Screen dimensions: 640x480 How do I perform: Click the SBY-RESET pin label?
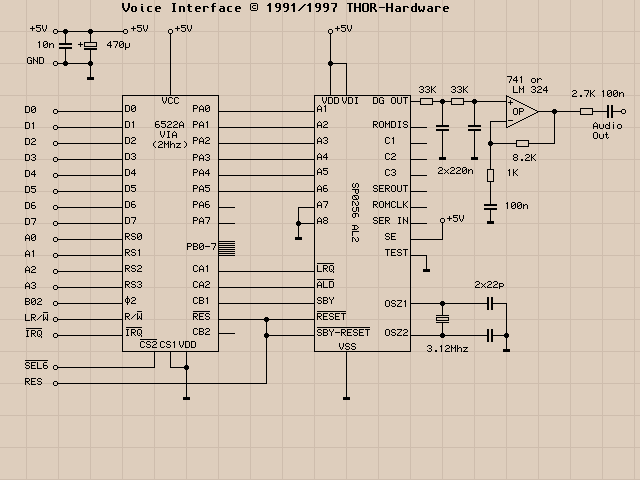(343, 332)
